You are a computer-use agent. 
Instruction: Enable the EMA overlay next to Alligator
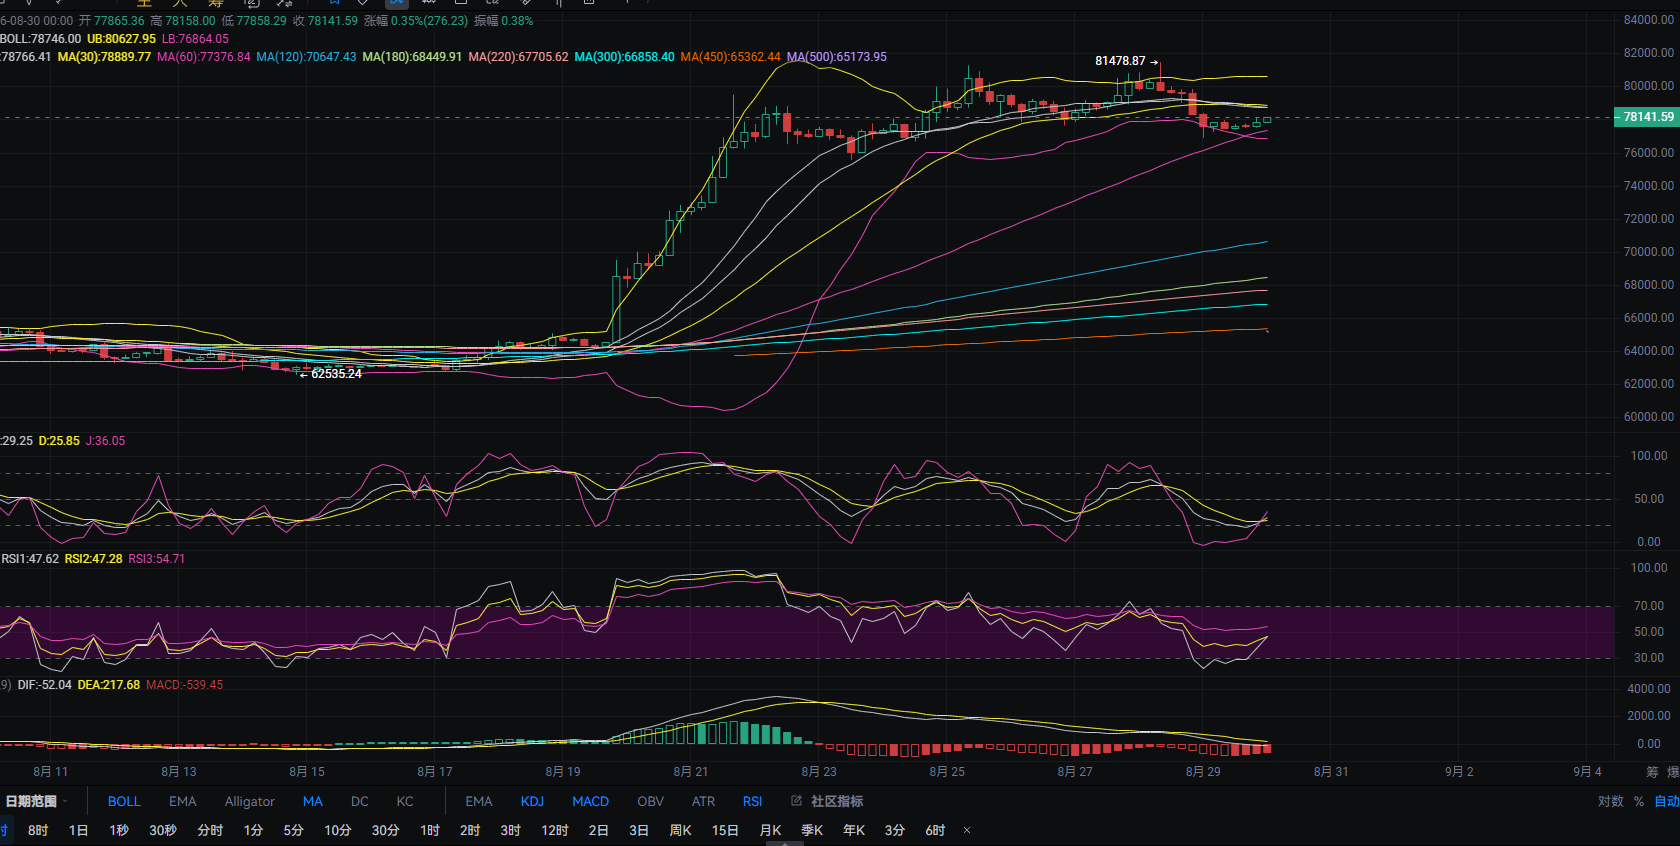pyautogui.click(x=182, y=801)
